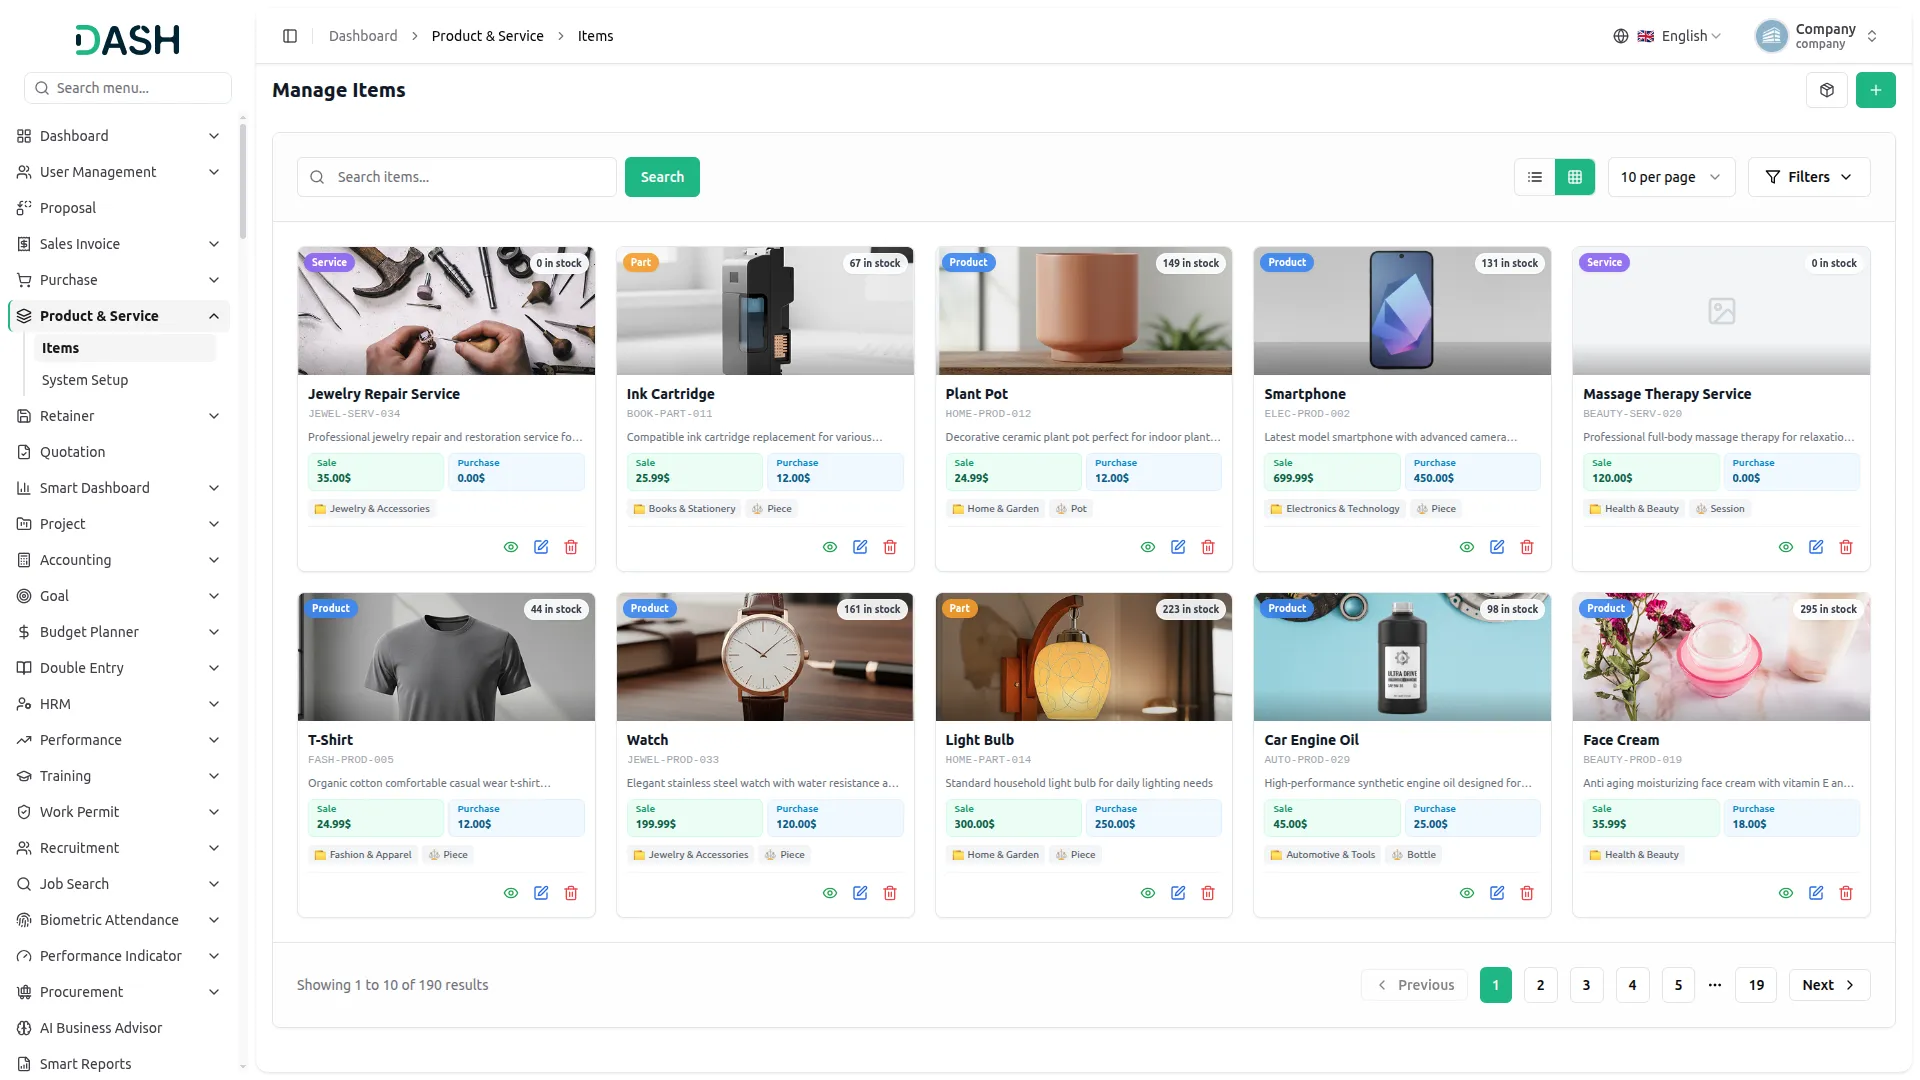Go to page 2 of results
Viewport: 1920px width, 1080px height.
pos(1540,985)
